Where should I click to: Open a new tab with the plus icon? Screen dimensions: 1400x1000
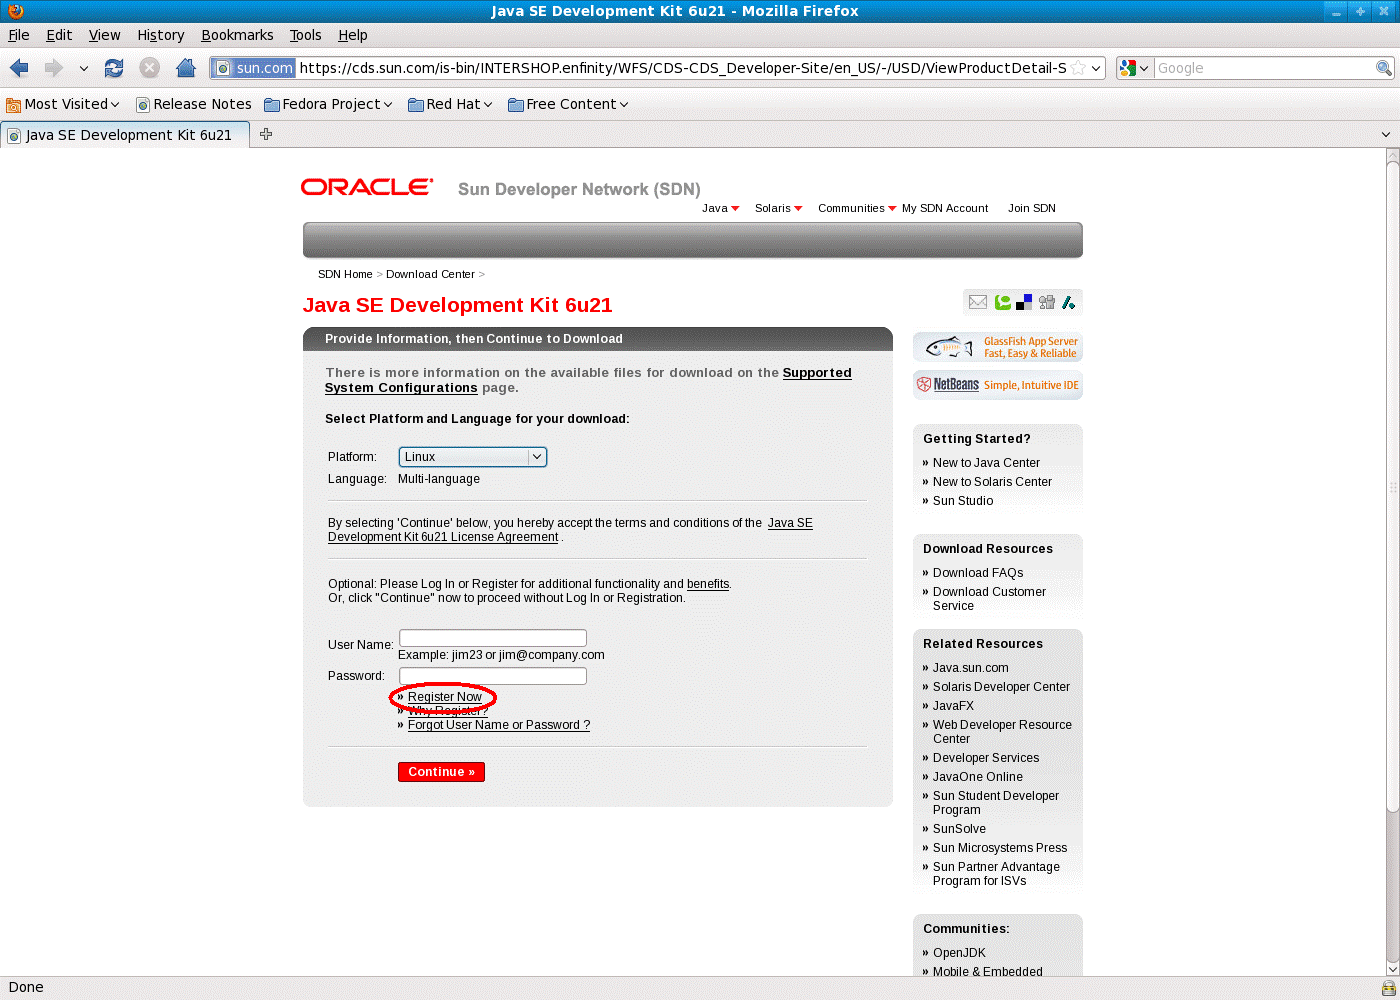[x=266, y=134]
